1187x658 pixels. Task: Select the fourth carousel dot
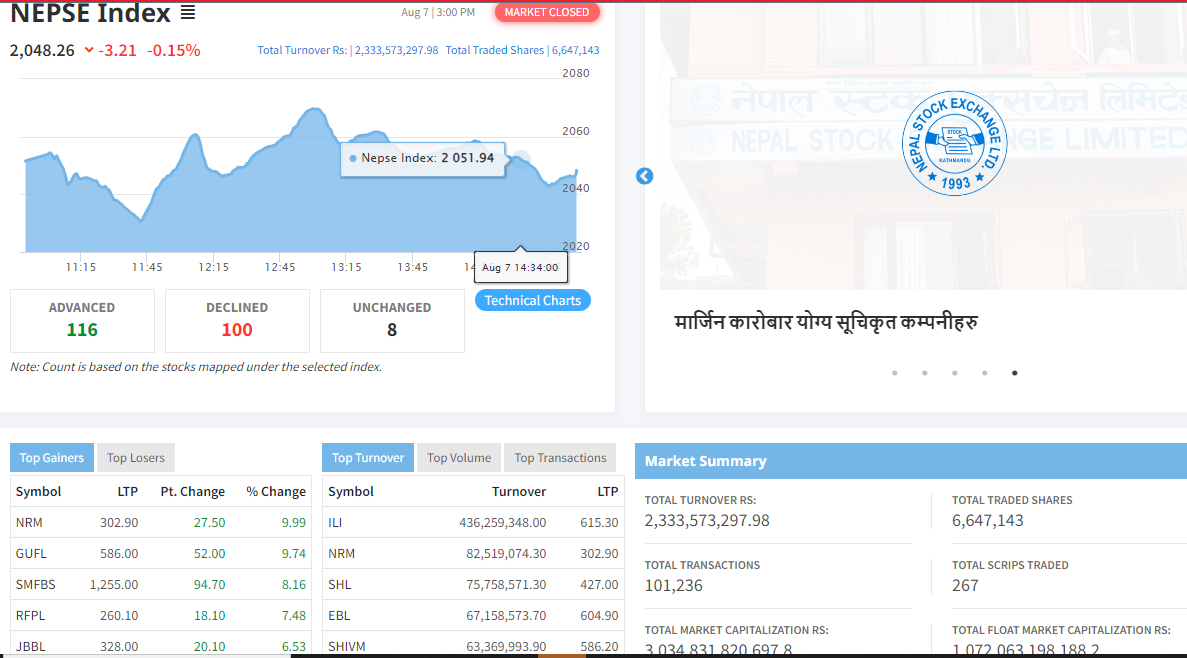point(984,373)
